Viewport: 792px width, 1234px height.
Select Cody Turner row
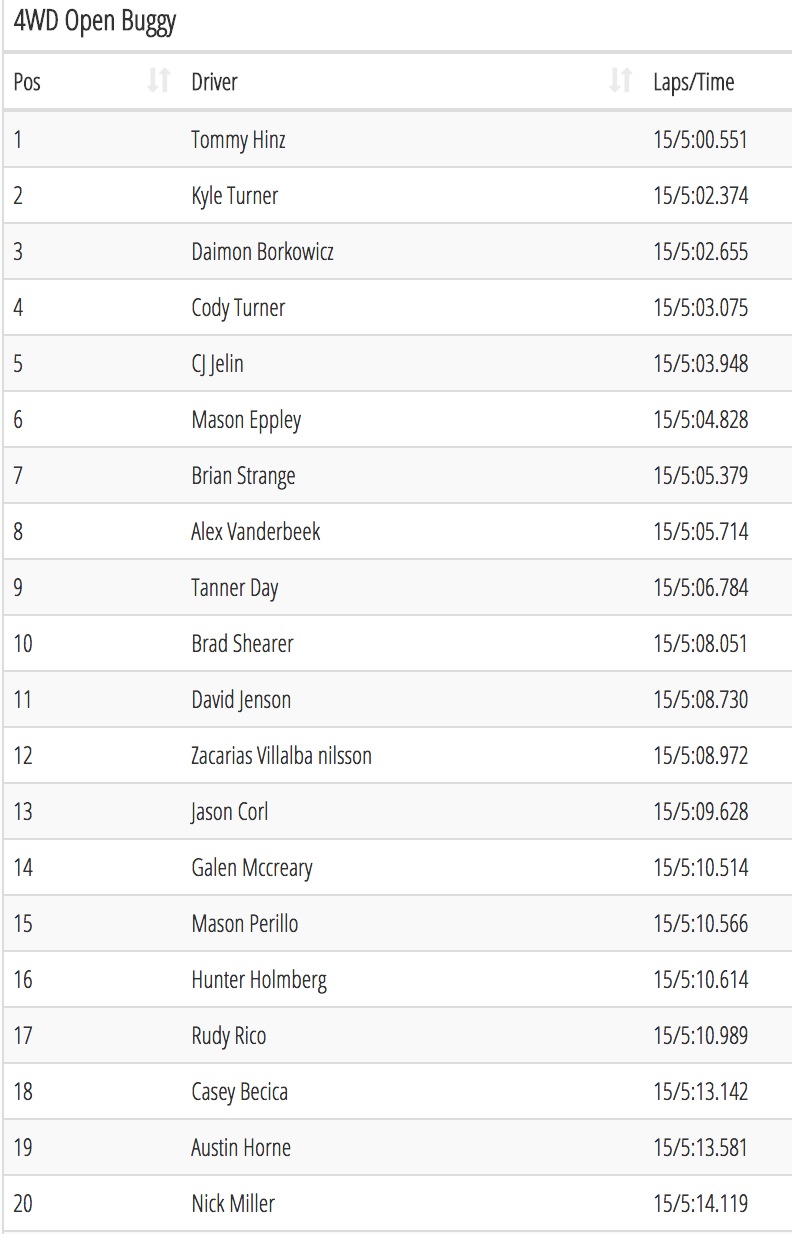coord(398,307)
